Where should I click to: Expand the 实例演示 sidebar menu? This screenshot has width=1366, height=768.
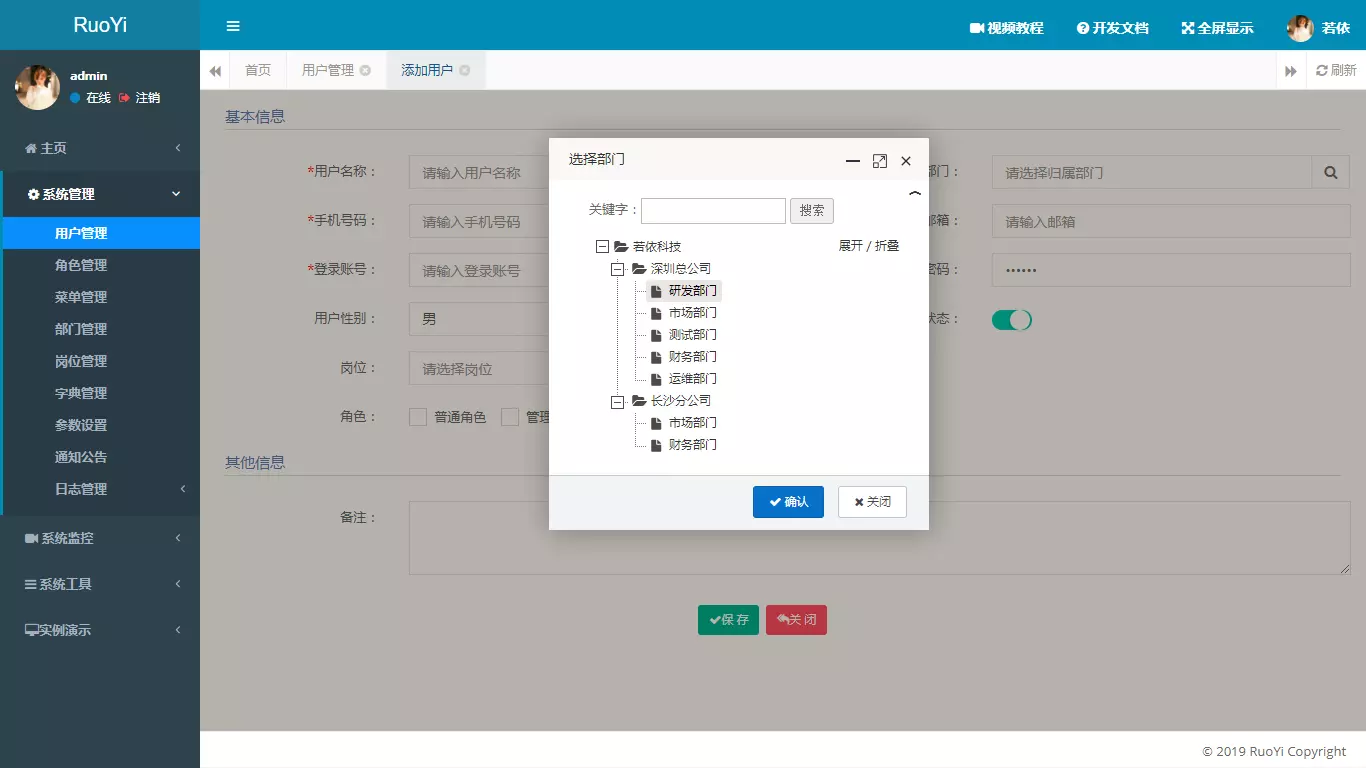100,630
